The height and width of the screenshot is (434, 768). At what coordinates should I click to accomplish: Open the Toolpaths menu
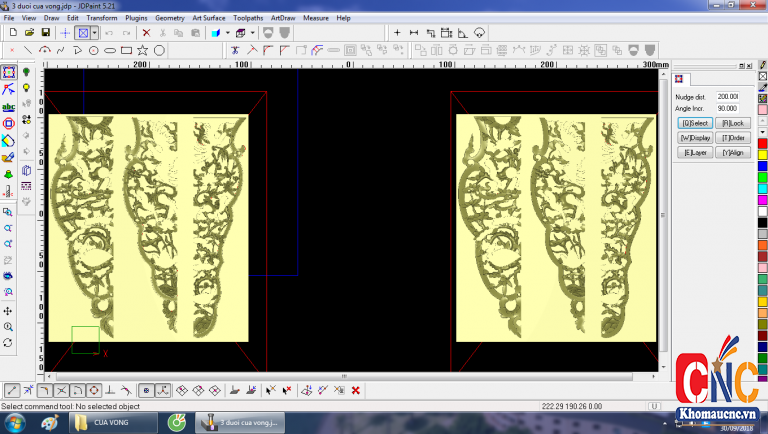click(x=247, y=18)
